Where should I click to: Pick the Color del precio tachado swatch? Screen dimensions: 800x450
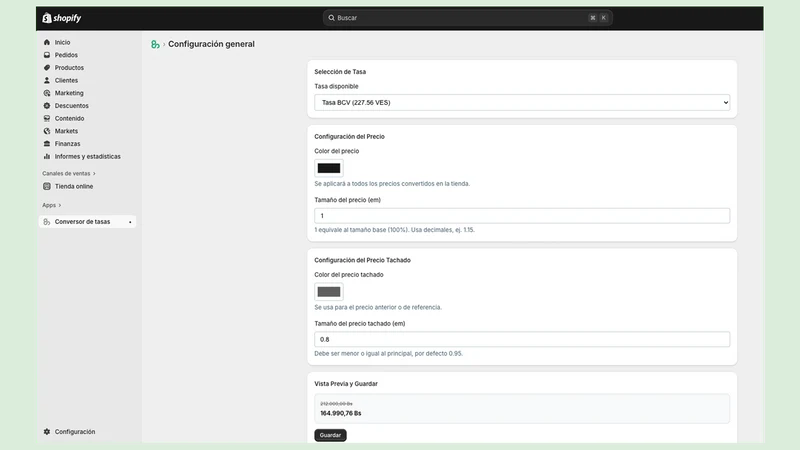329,292
